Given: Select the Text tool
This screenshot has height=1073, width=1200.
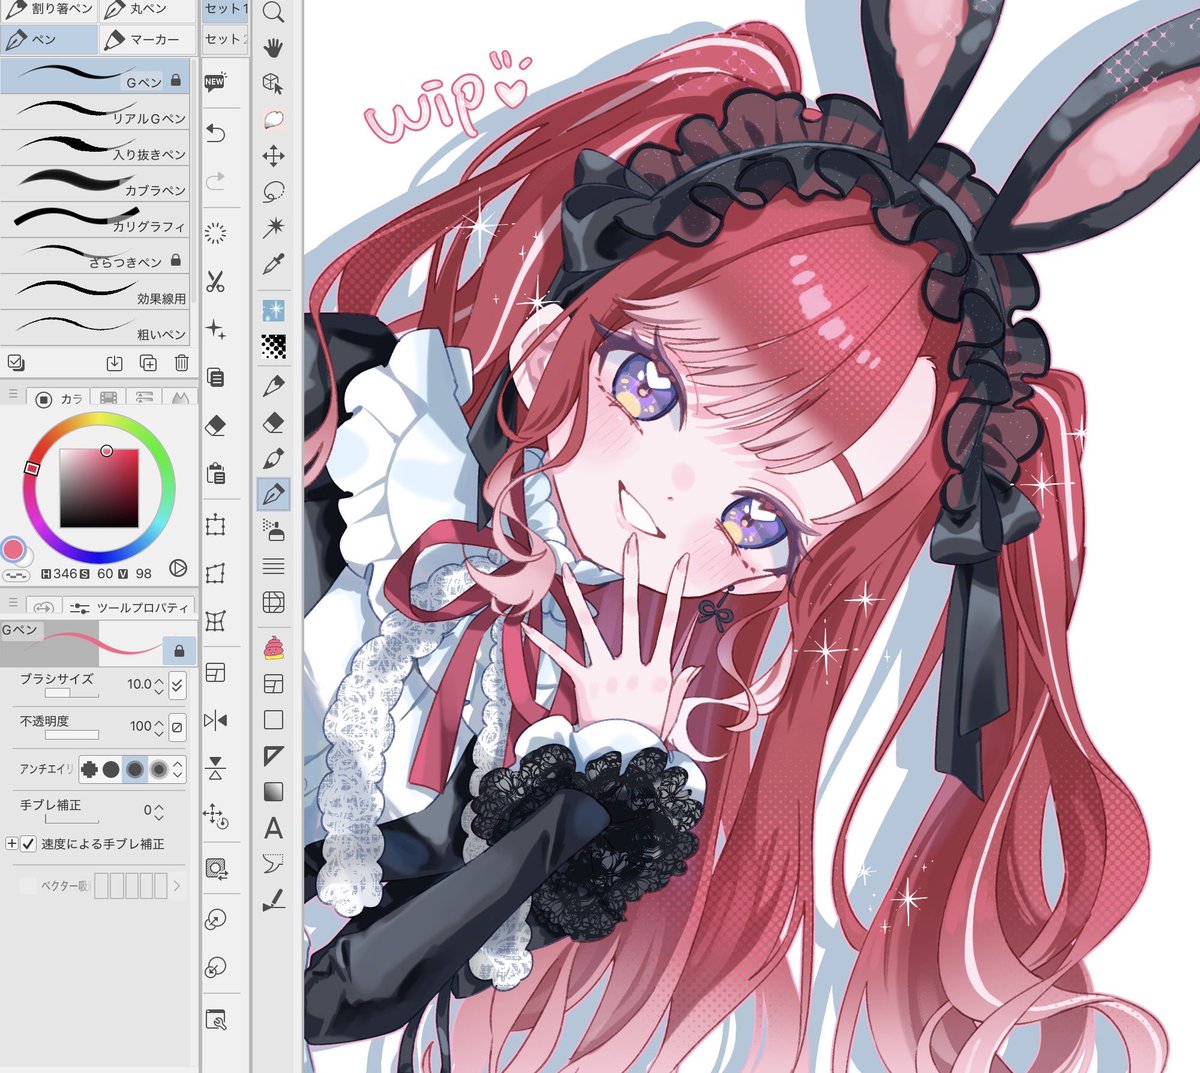Looking at the screenshot, I should pos(273,828).
